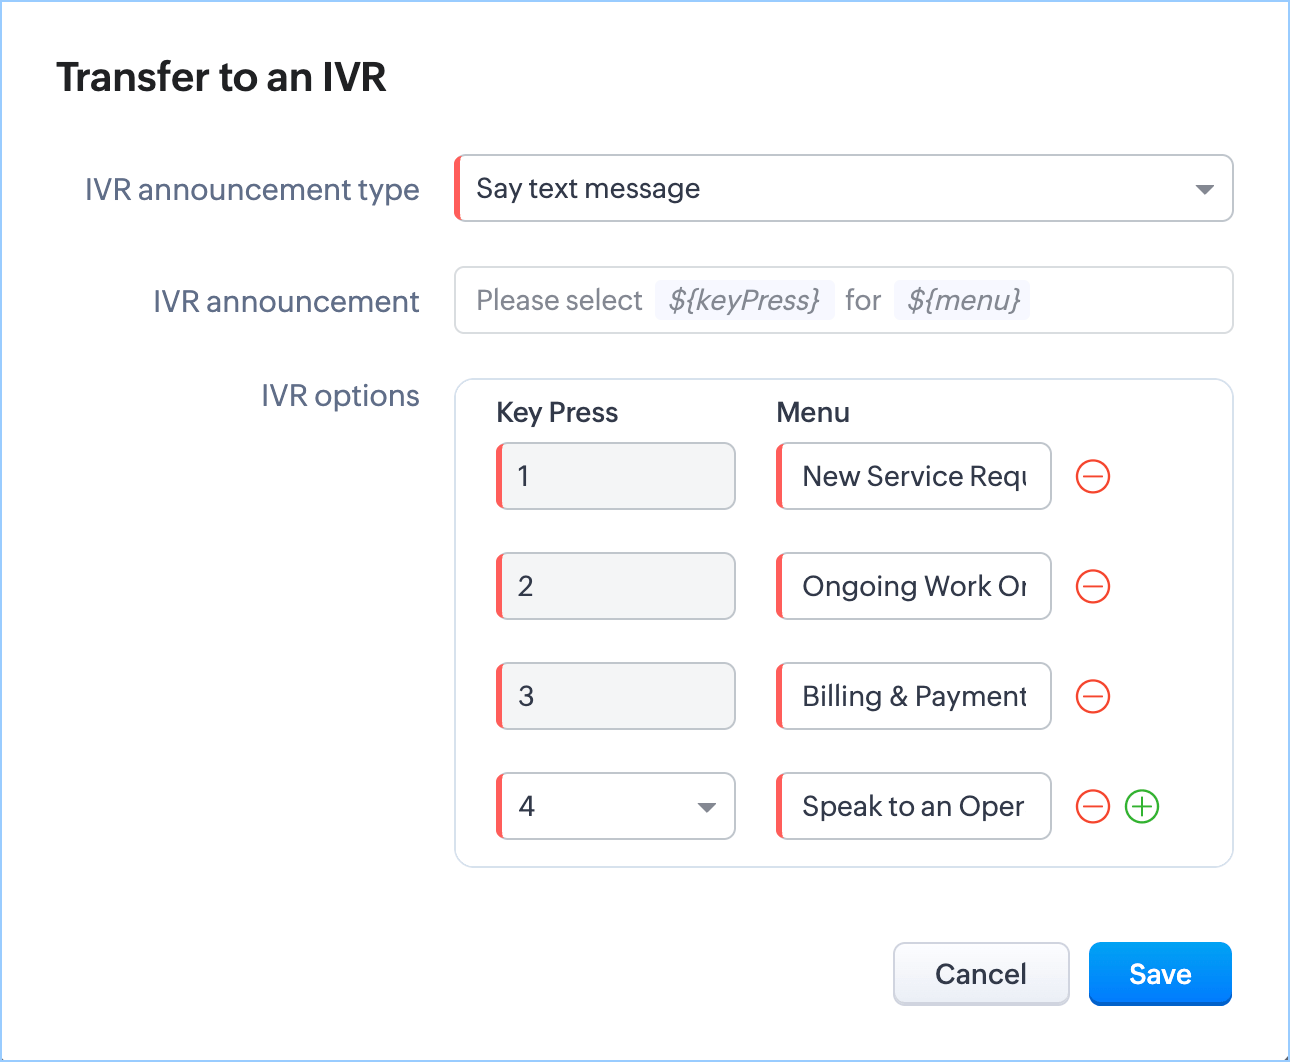This screenshot has height=1062, width=1290.
Task: Click the ${keyPress} placeholder tag
Action: coord(744,300)
